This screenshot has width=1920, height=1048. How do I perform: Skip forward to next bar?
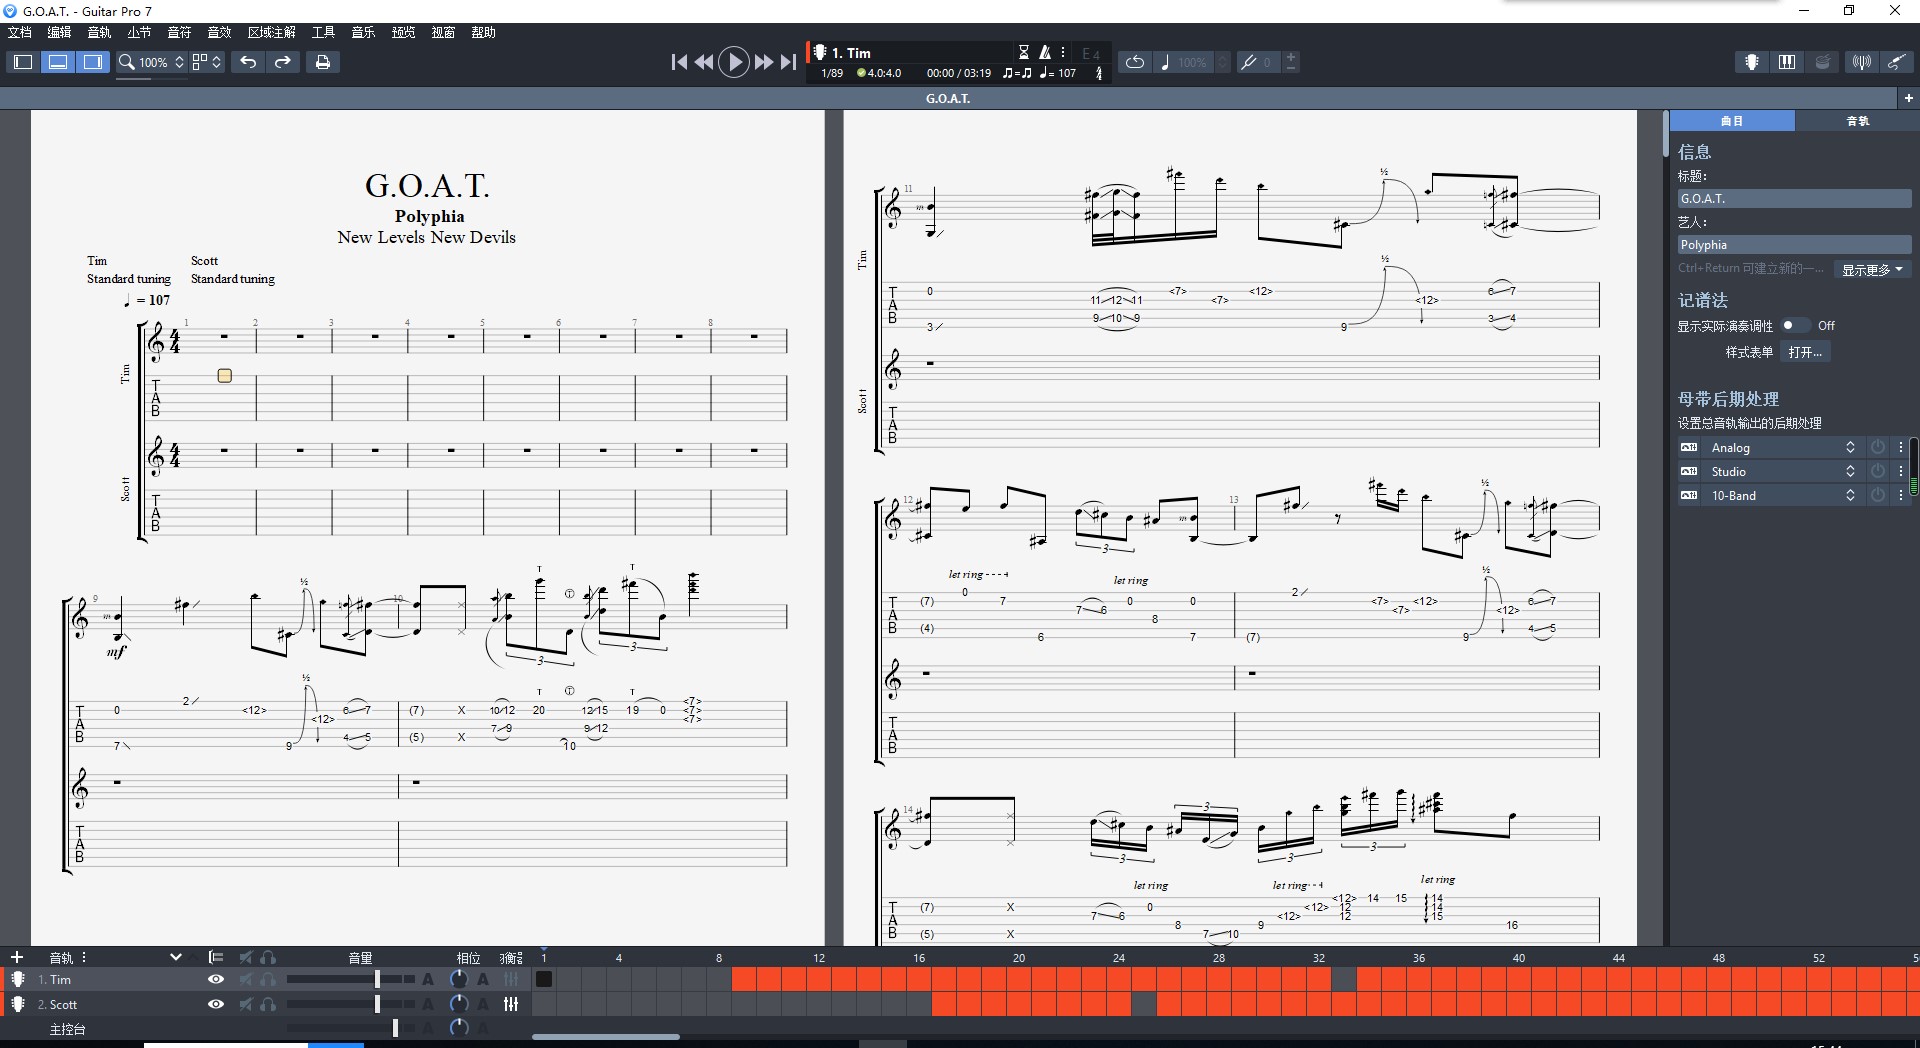764,62
